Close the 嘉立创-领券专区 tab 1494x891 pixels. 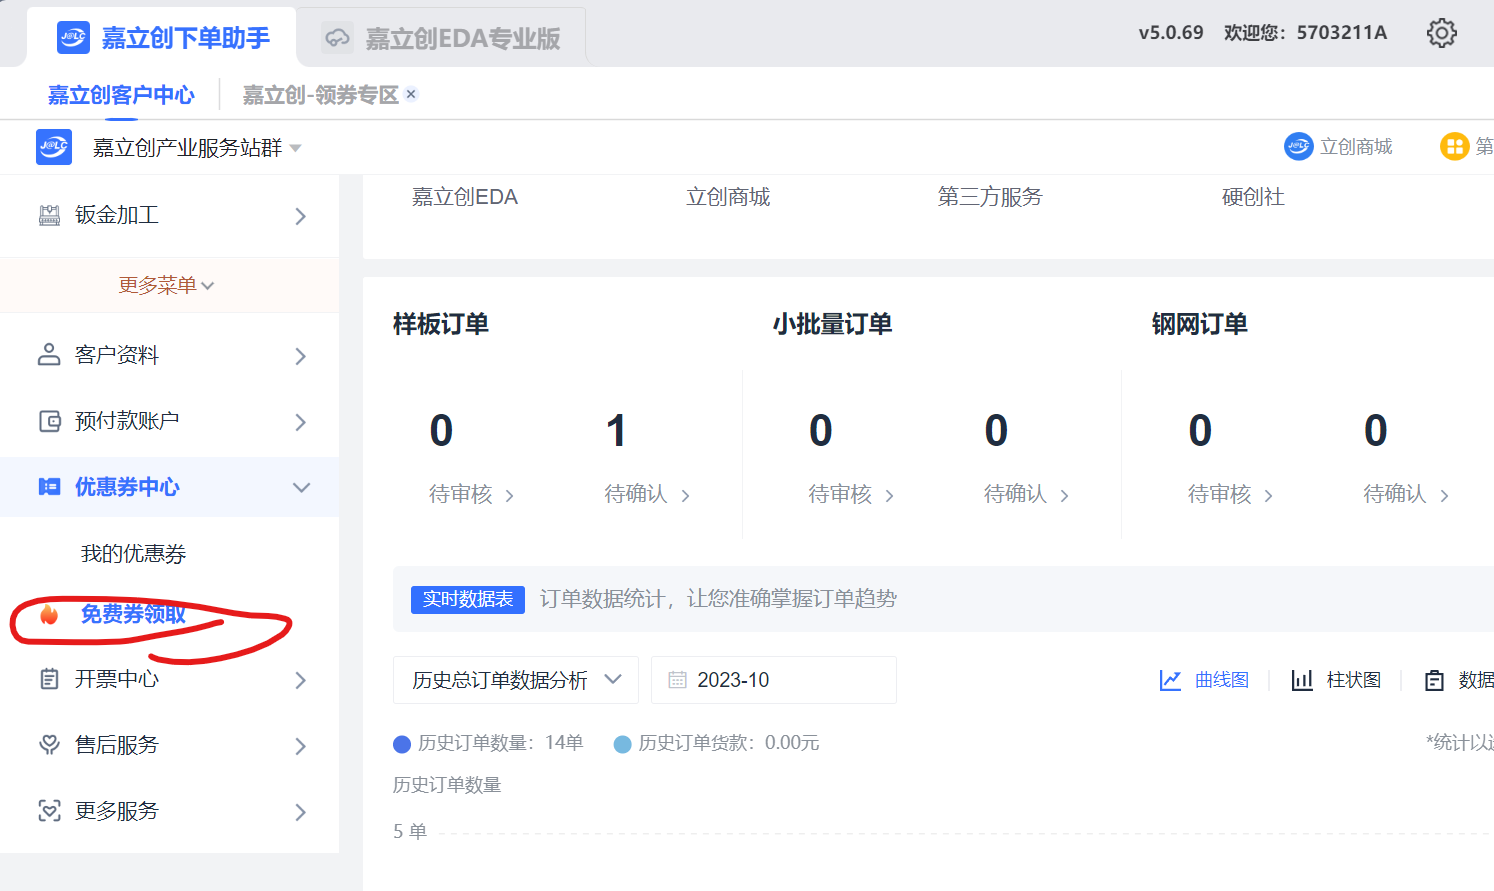tap(411, 94)
